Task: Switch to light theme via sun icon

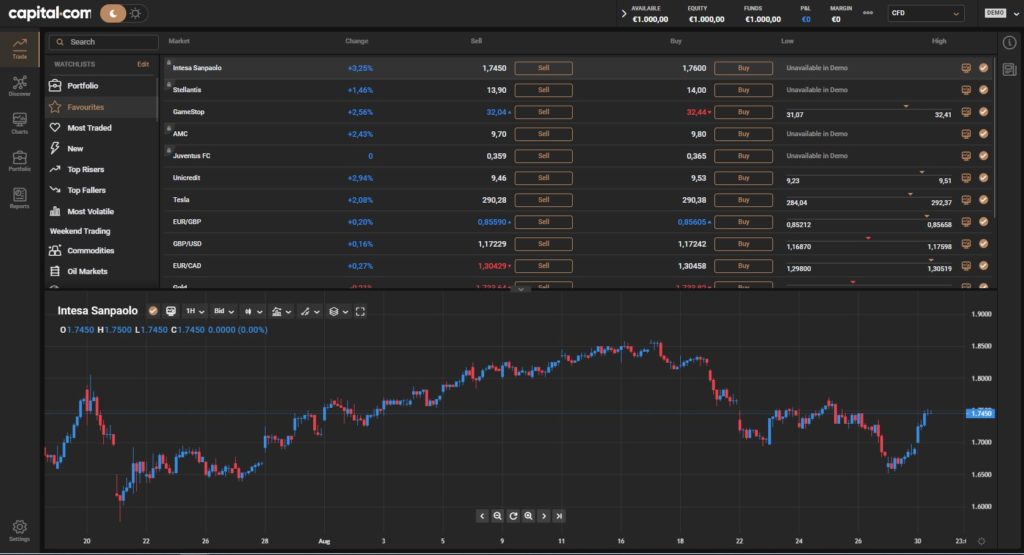Action: tap(136, 13)
